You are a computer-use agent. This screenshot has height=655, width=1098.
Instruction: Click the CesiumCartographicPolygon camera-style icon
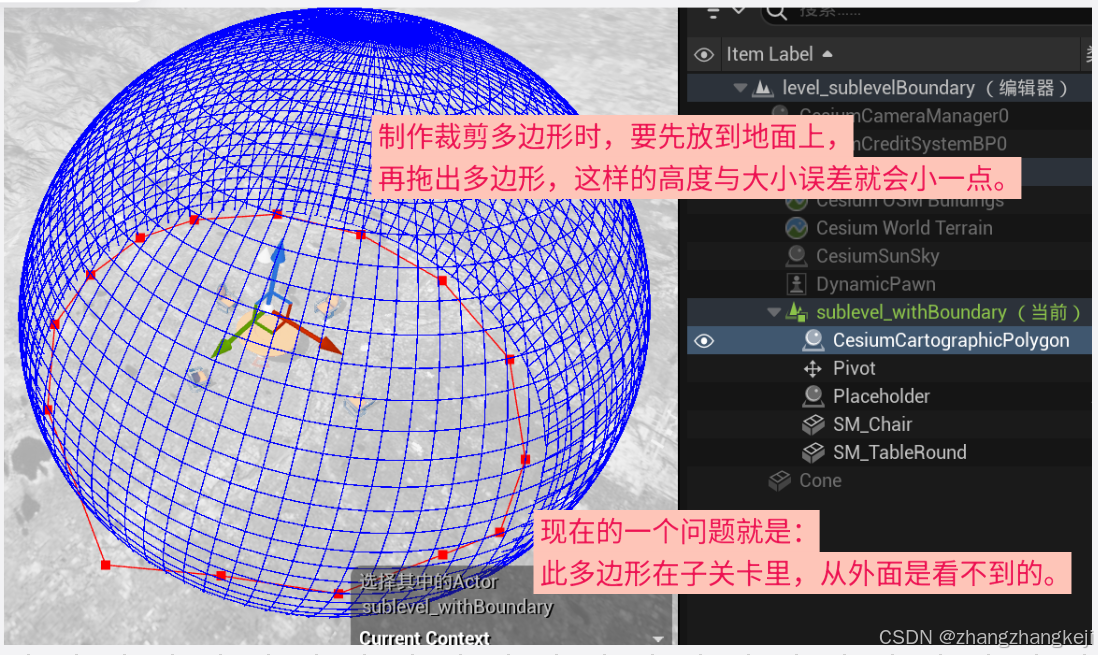click(814, 340)
